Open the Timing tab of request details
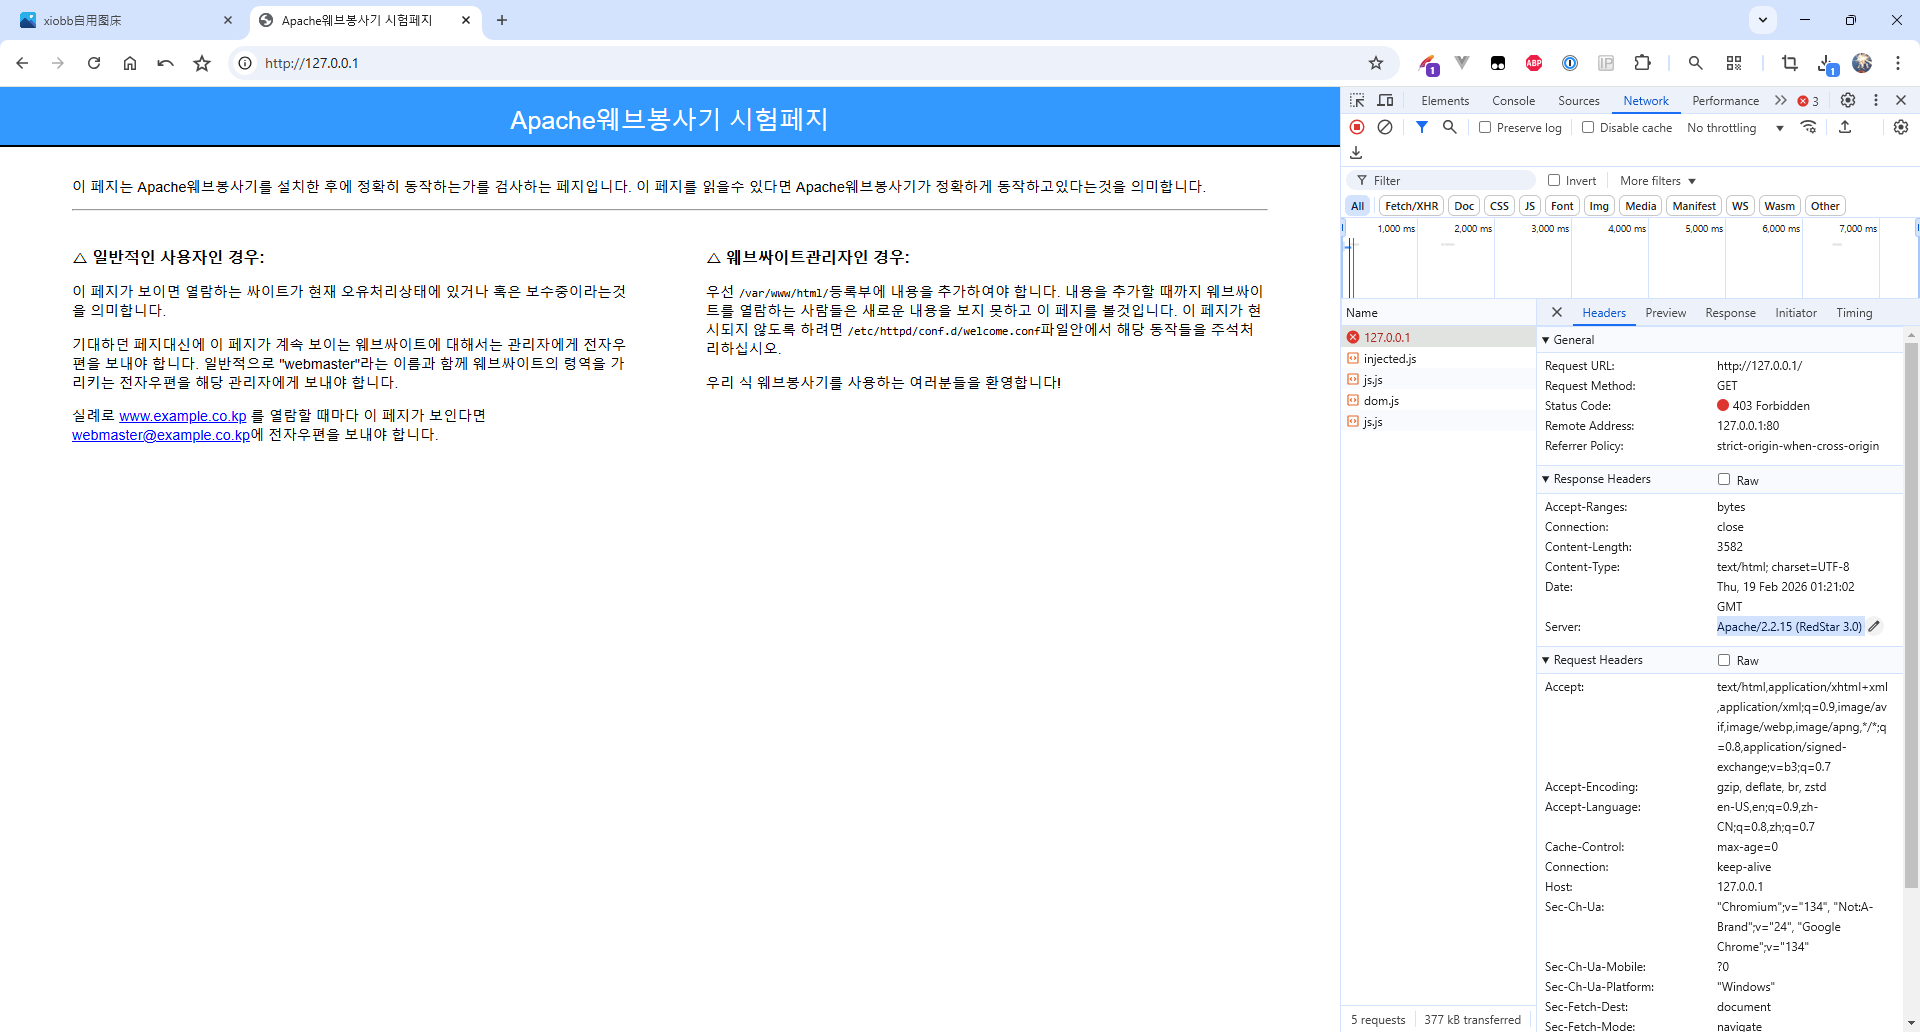This screenshot has height=1032, width=1920. point(1853,313)
